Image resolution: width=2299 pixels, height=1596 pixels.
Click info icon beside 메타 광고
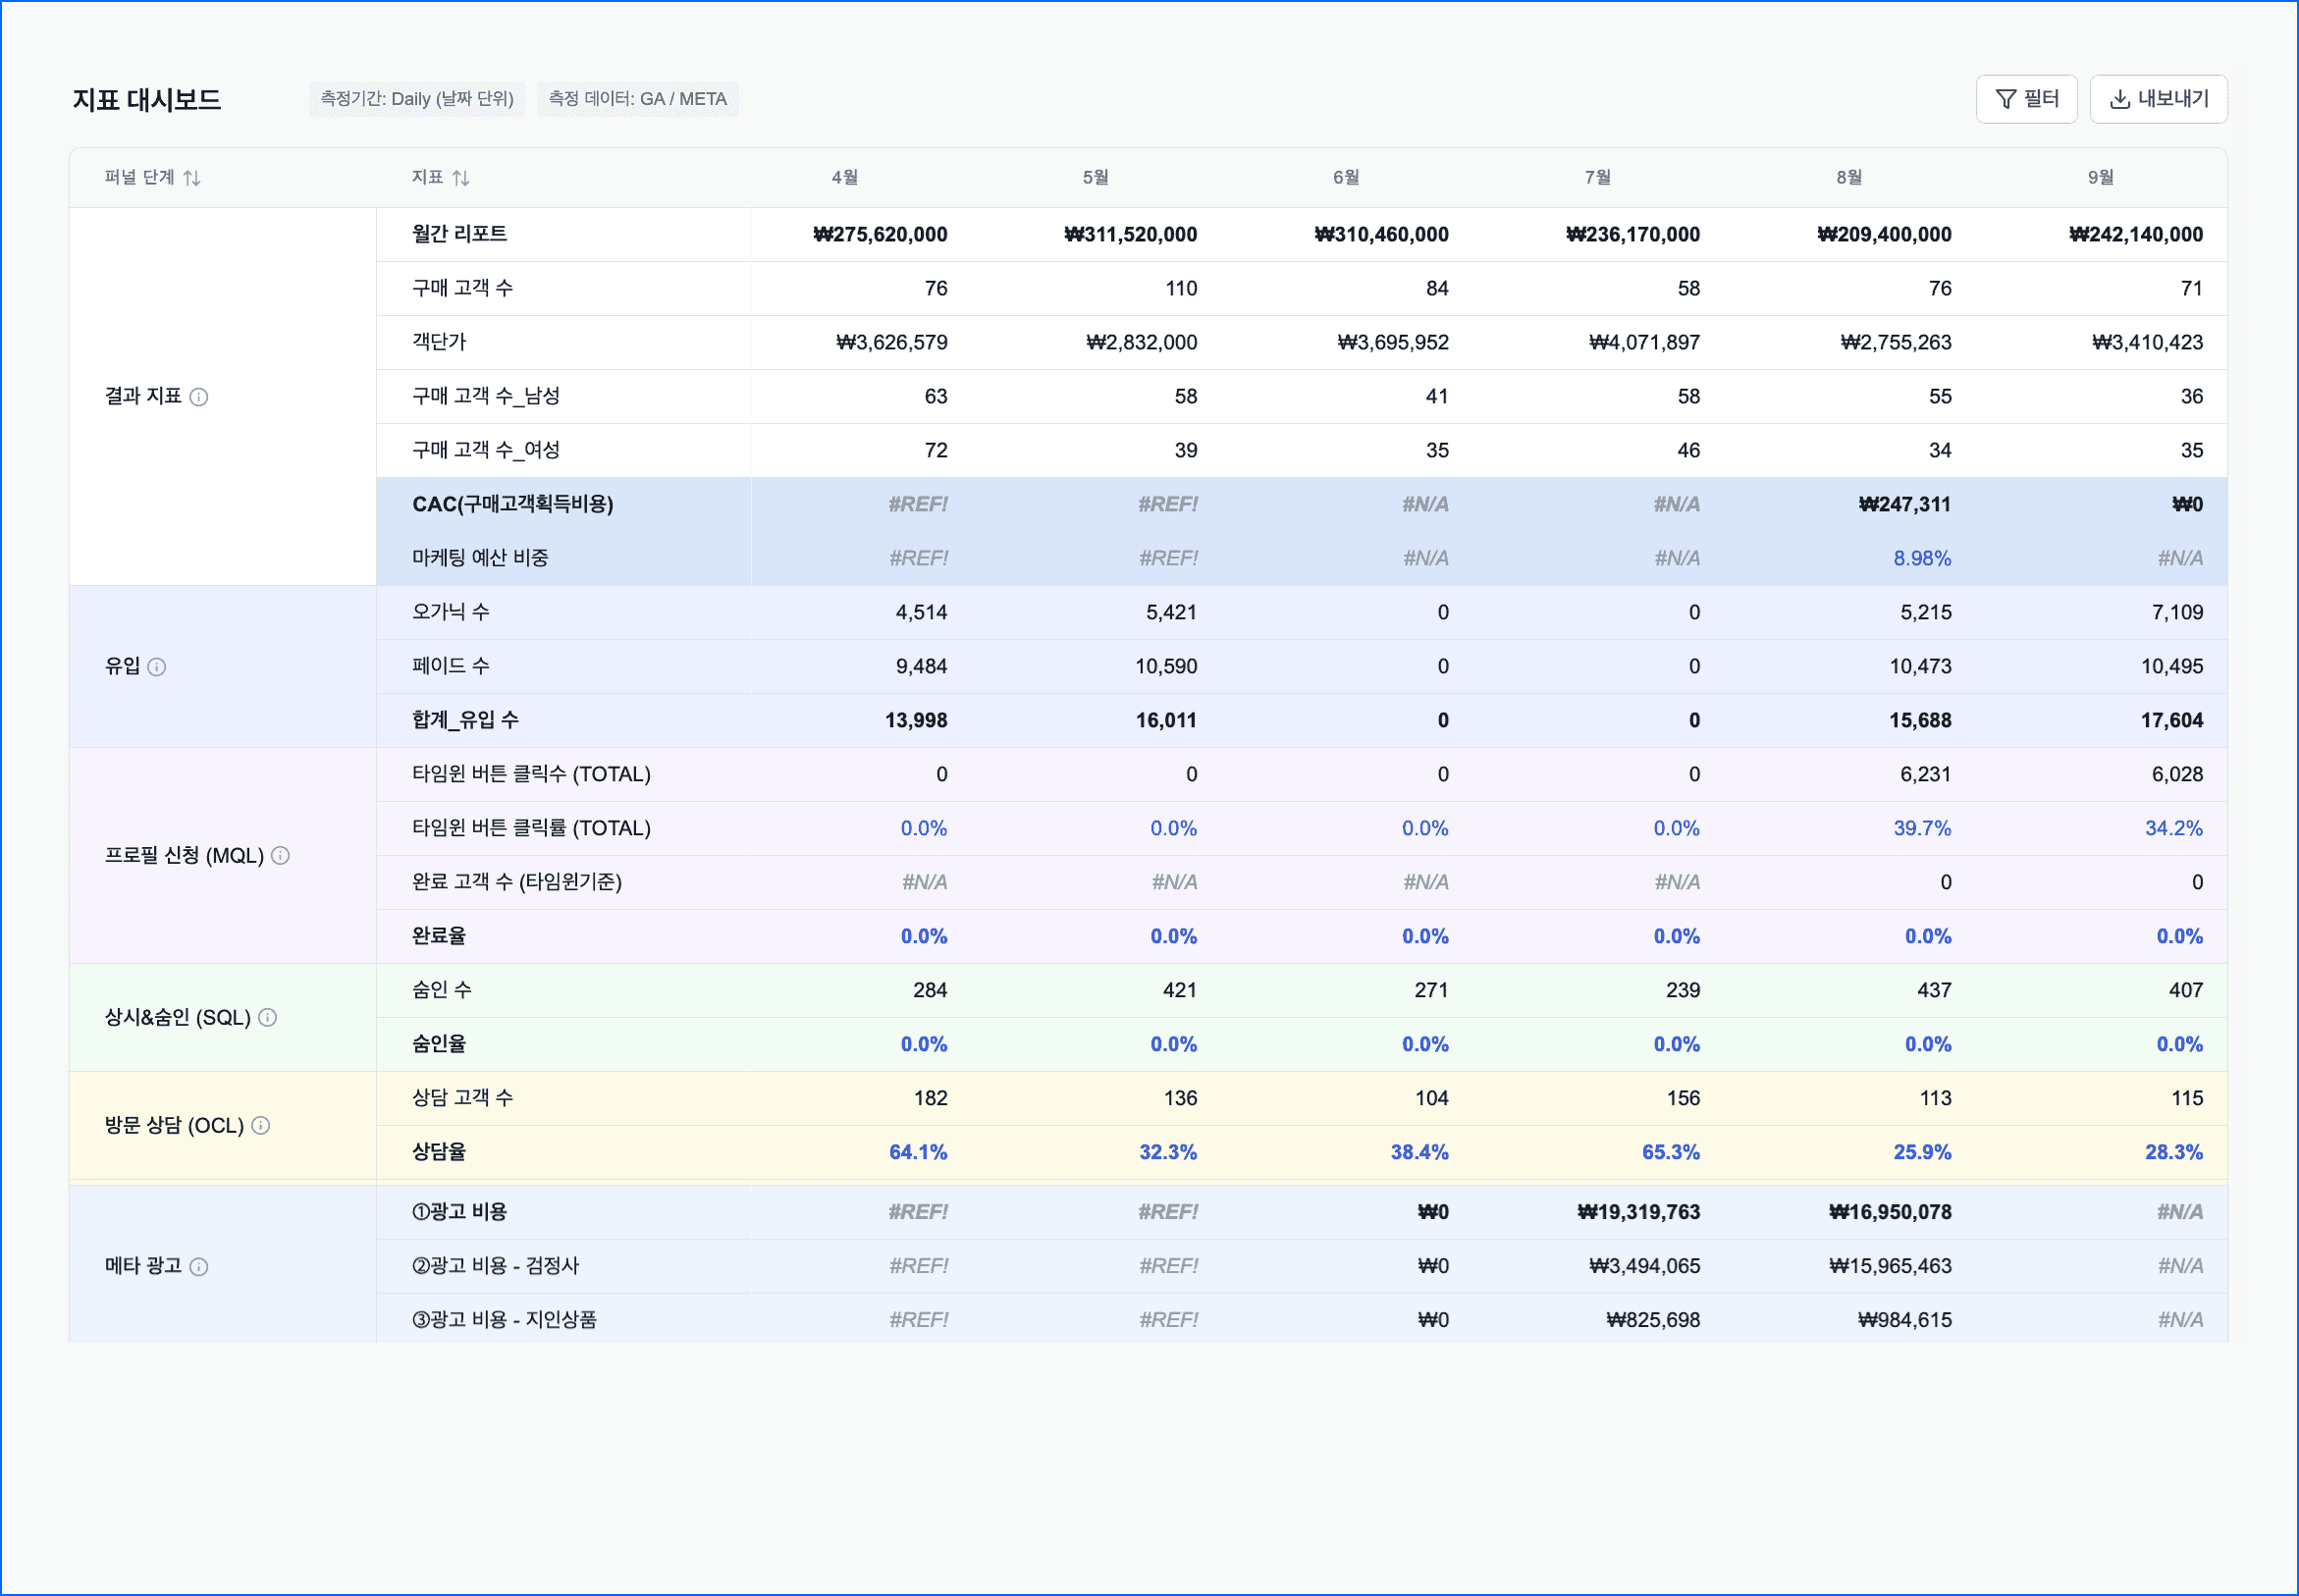199,1267
